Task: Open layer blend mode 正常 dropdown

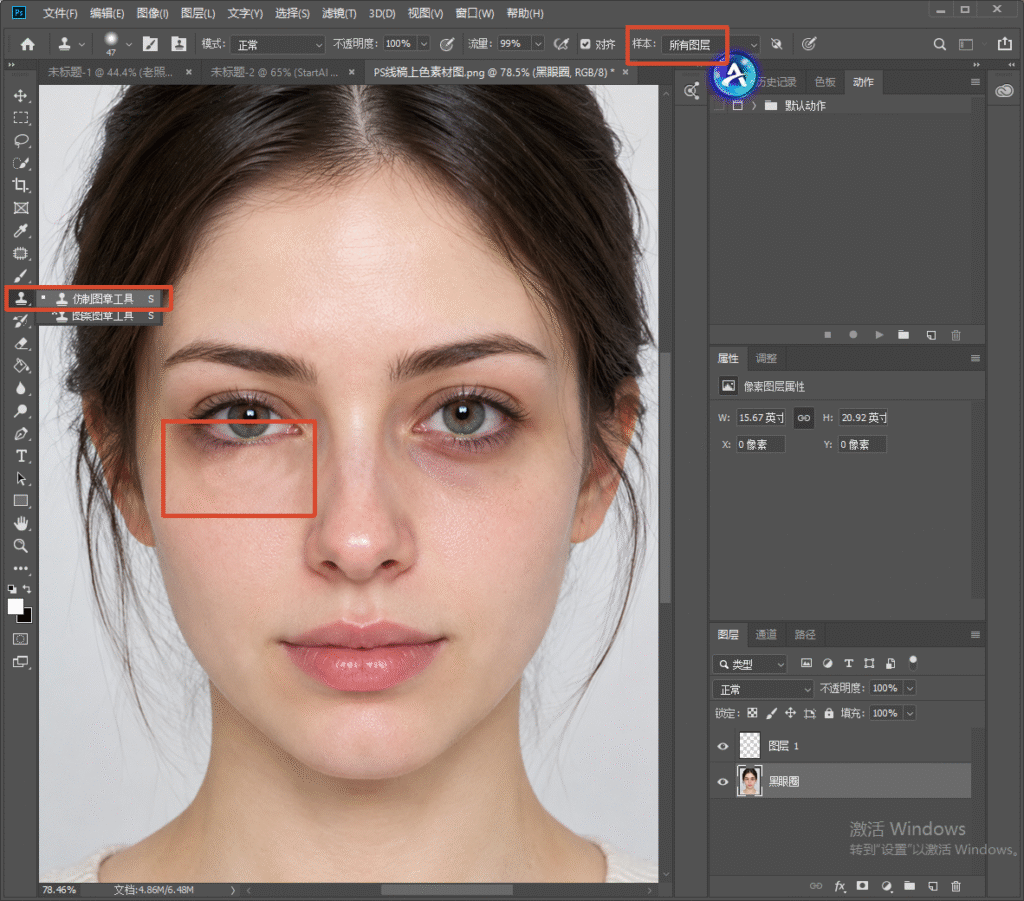Action: point(763,689)
